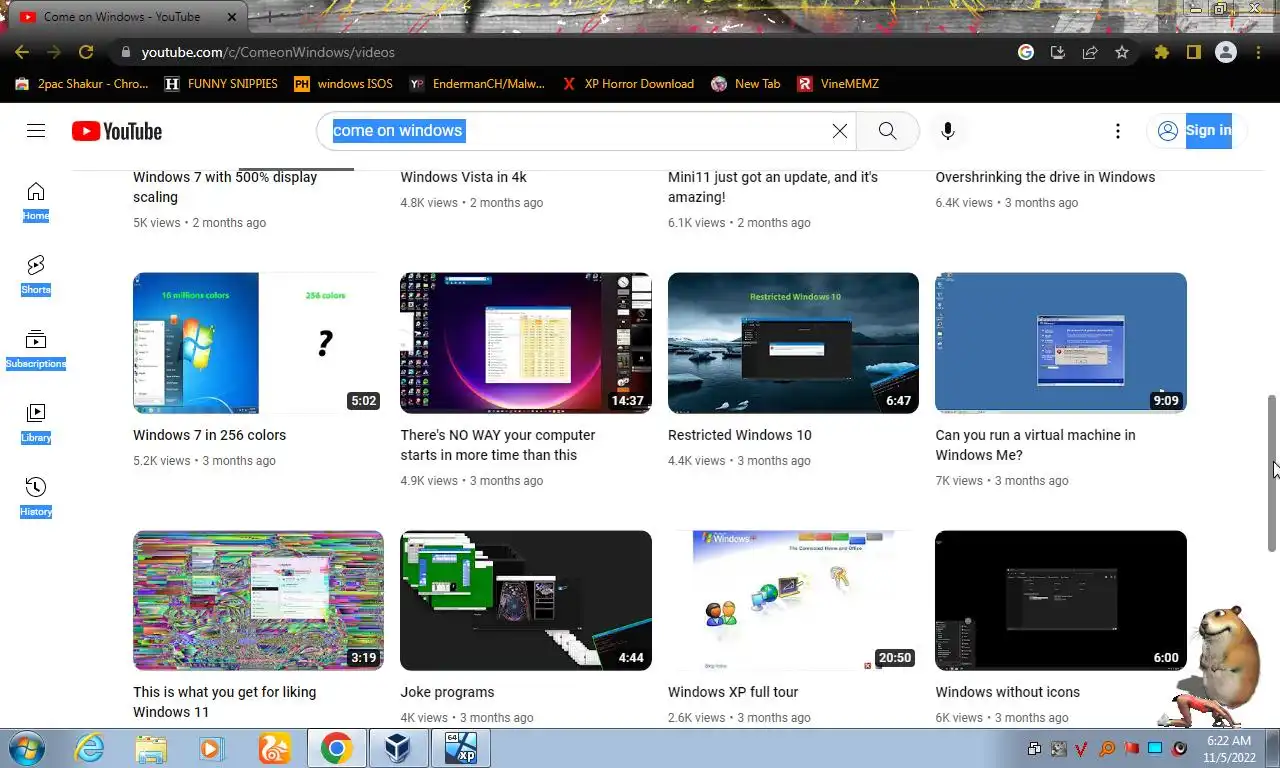Open the windows ISOS bookmark
Viewport: 1280px width, 768px height.
(343, 84)
